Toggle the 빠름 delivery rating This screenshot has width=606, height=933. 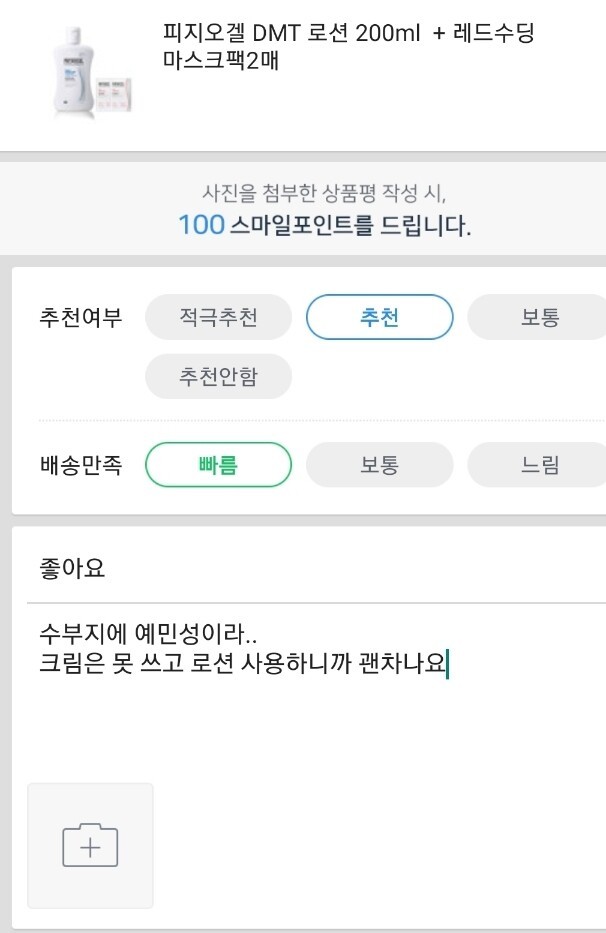[218, 465]
